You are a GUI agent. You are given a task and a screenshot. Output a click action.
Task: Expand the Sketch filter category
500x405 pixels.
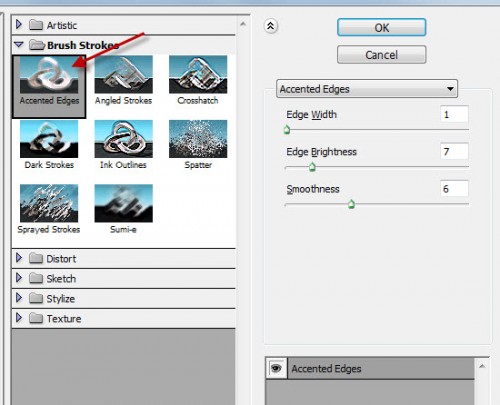click(19, 278)
